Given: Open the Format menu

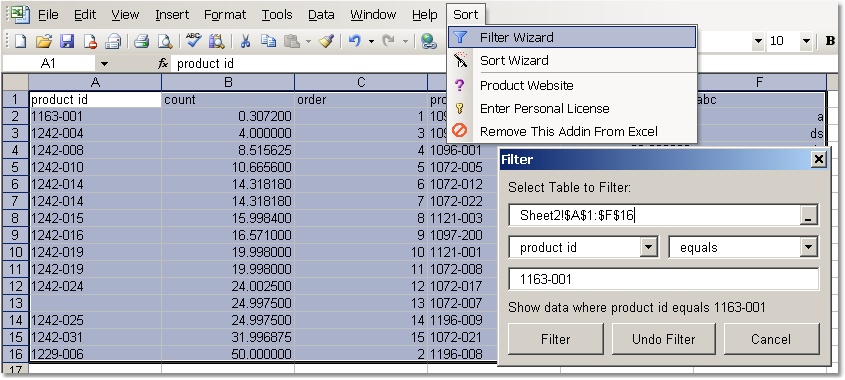Looking at the screenshot, I should coord(225,15).
